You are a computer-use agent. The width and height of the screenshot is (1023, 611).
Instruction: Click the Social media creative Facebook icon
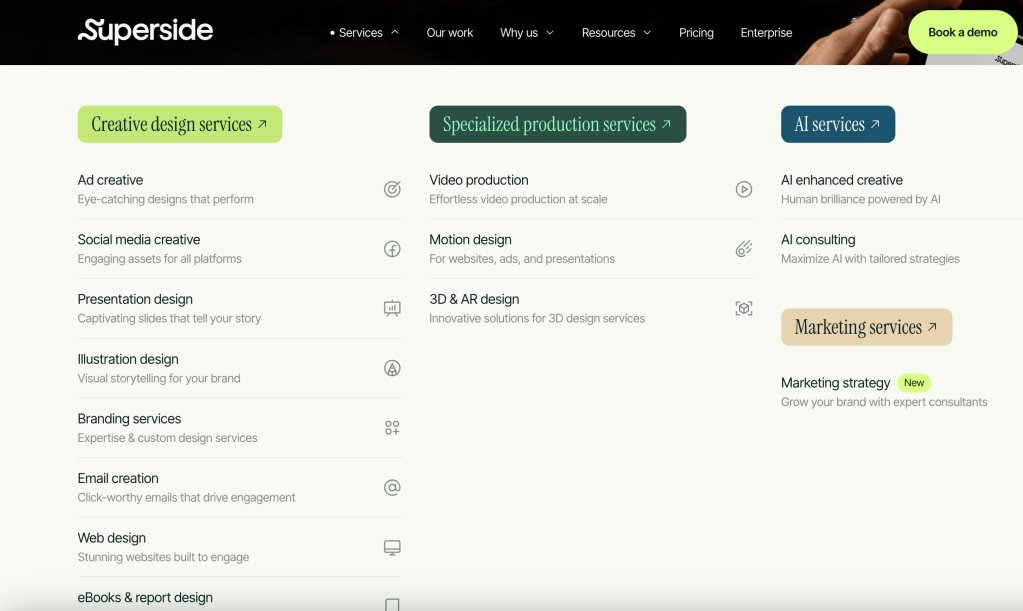coord(392,249)
